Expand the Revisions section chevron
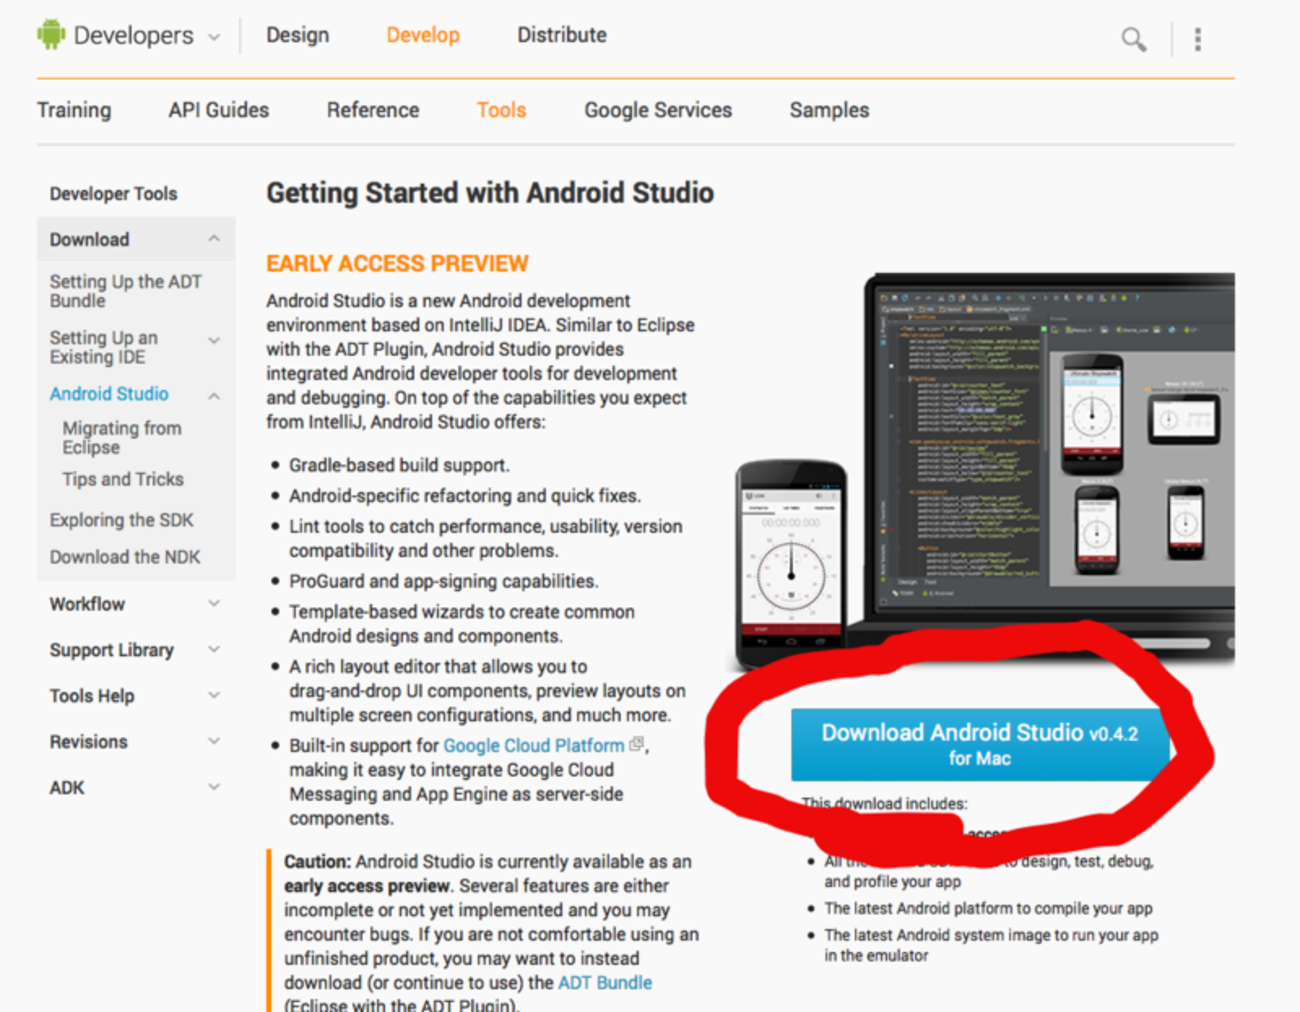Viewport: 1300px width, 1012px height. tap(214, 741)
